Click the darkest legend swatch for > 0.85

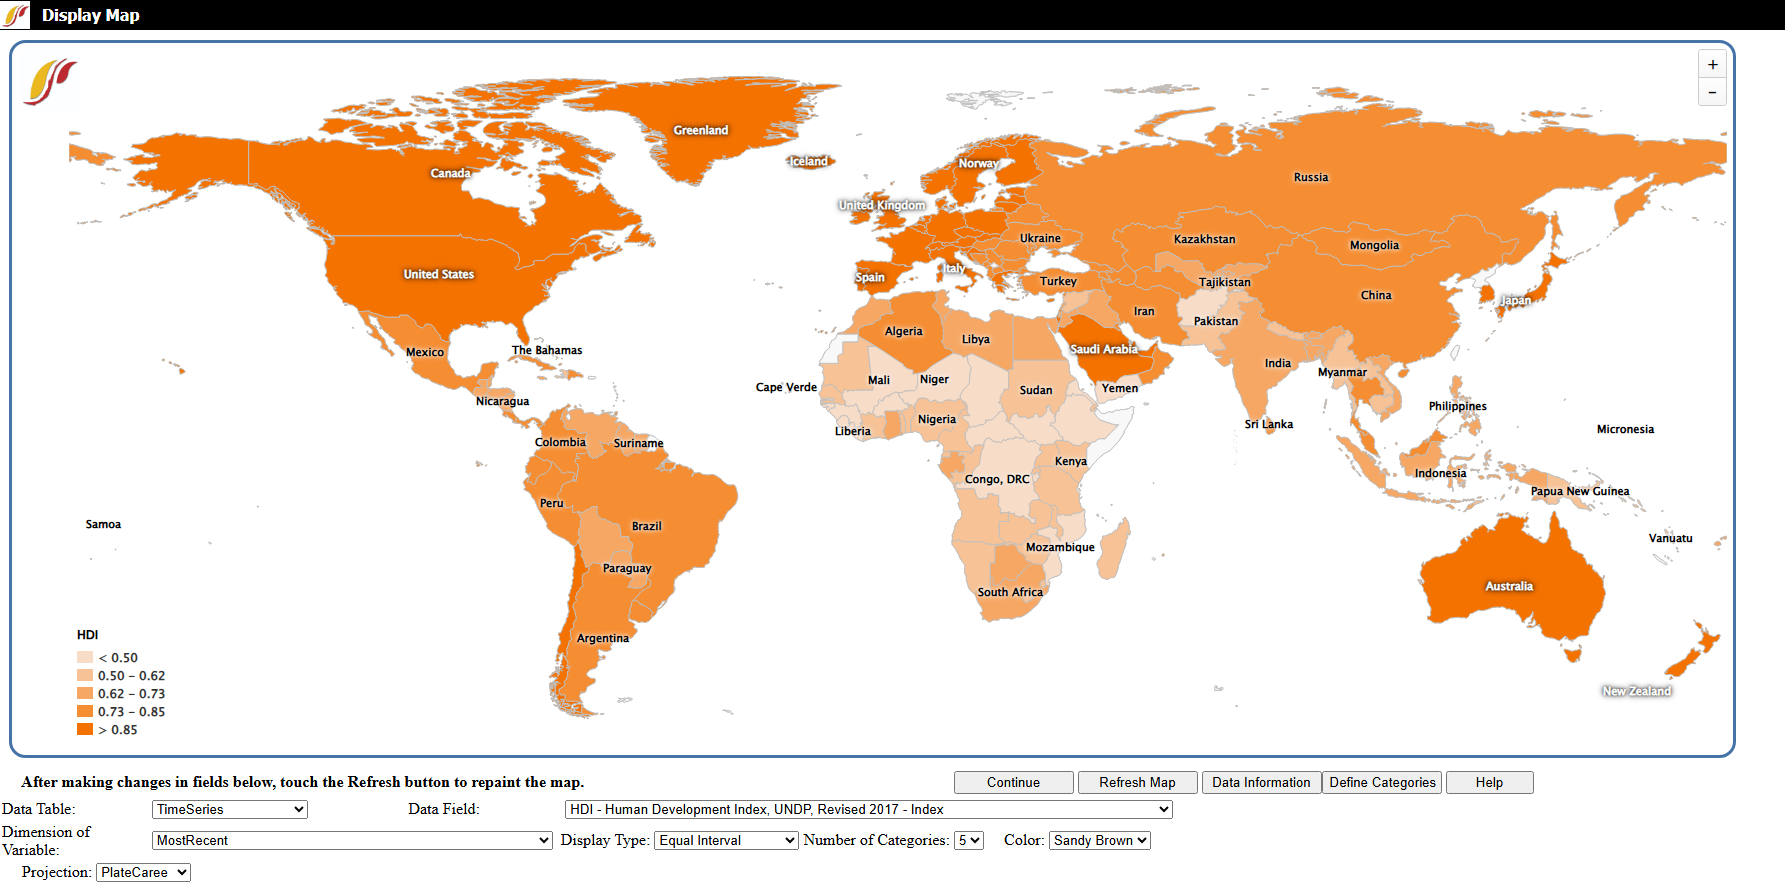point(85,730)
